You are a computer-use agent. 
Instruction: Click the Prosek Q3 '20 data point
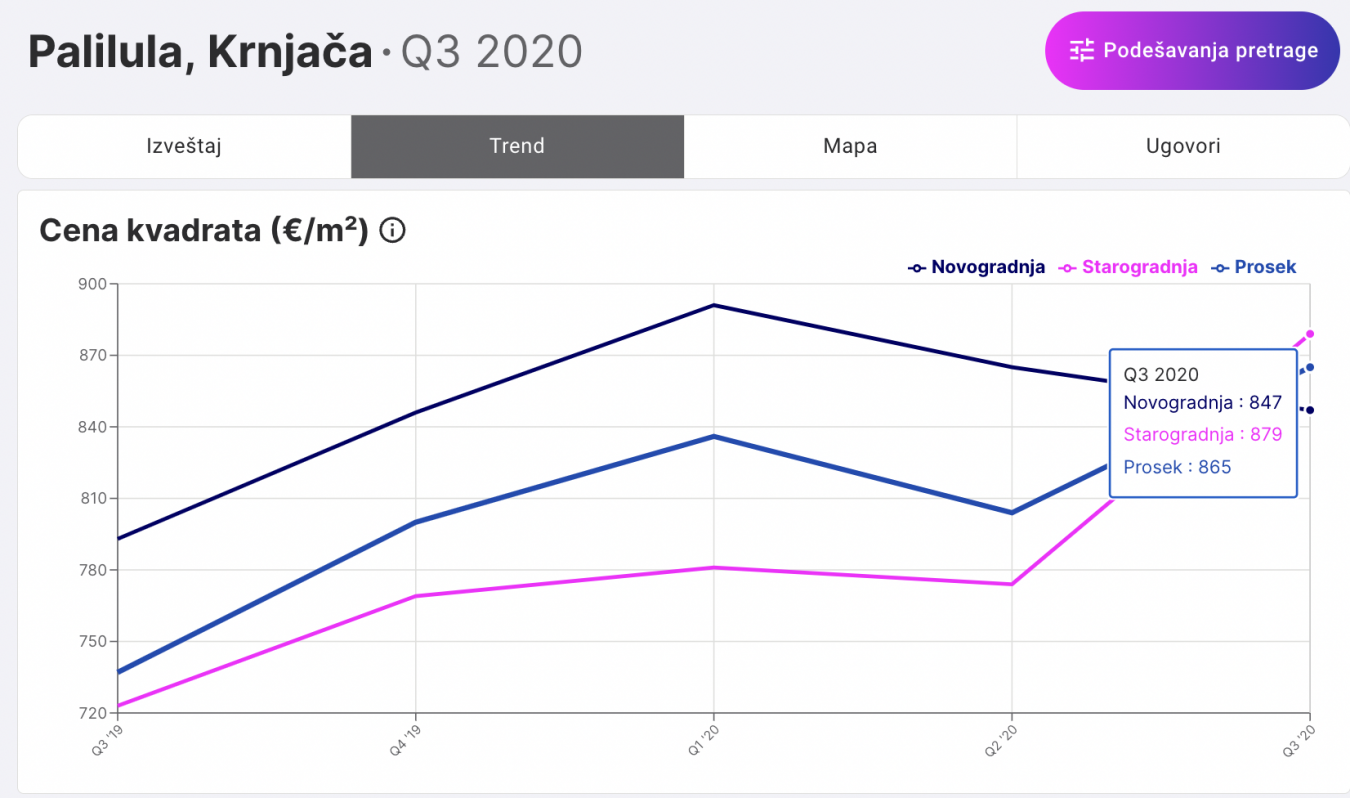[1310, 367]
